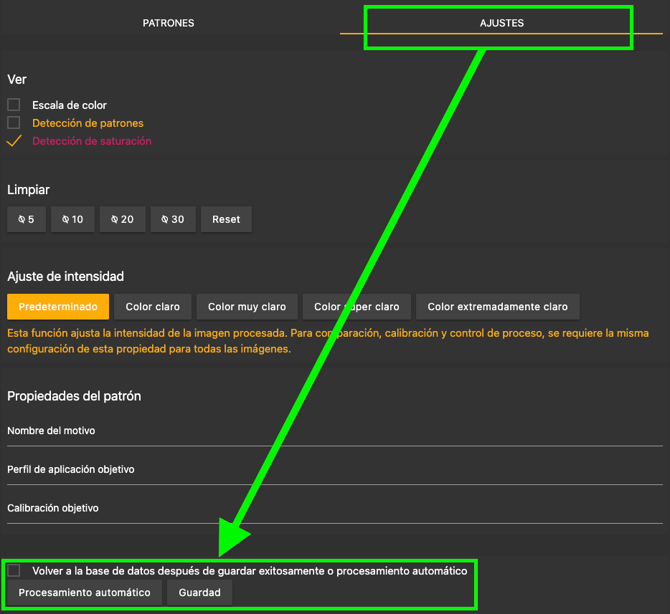Uncheck Detección de saturación
Screen dimensions: 670x614
pyautogui.click(x=14, y=141)
